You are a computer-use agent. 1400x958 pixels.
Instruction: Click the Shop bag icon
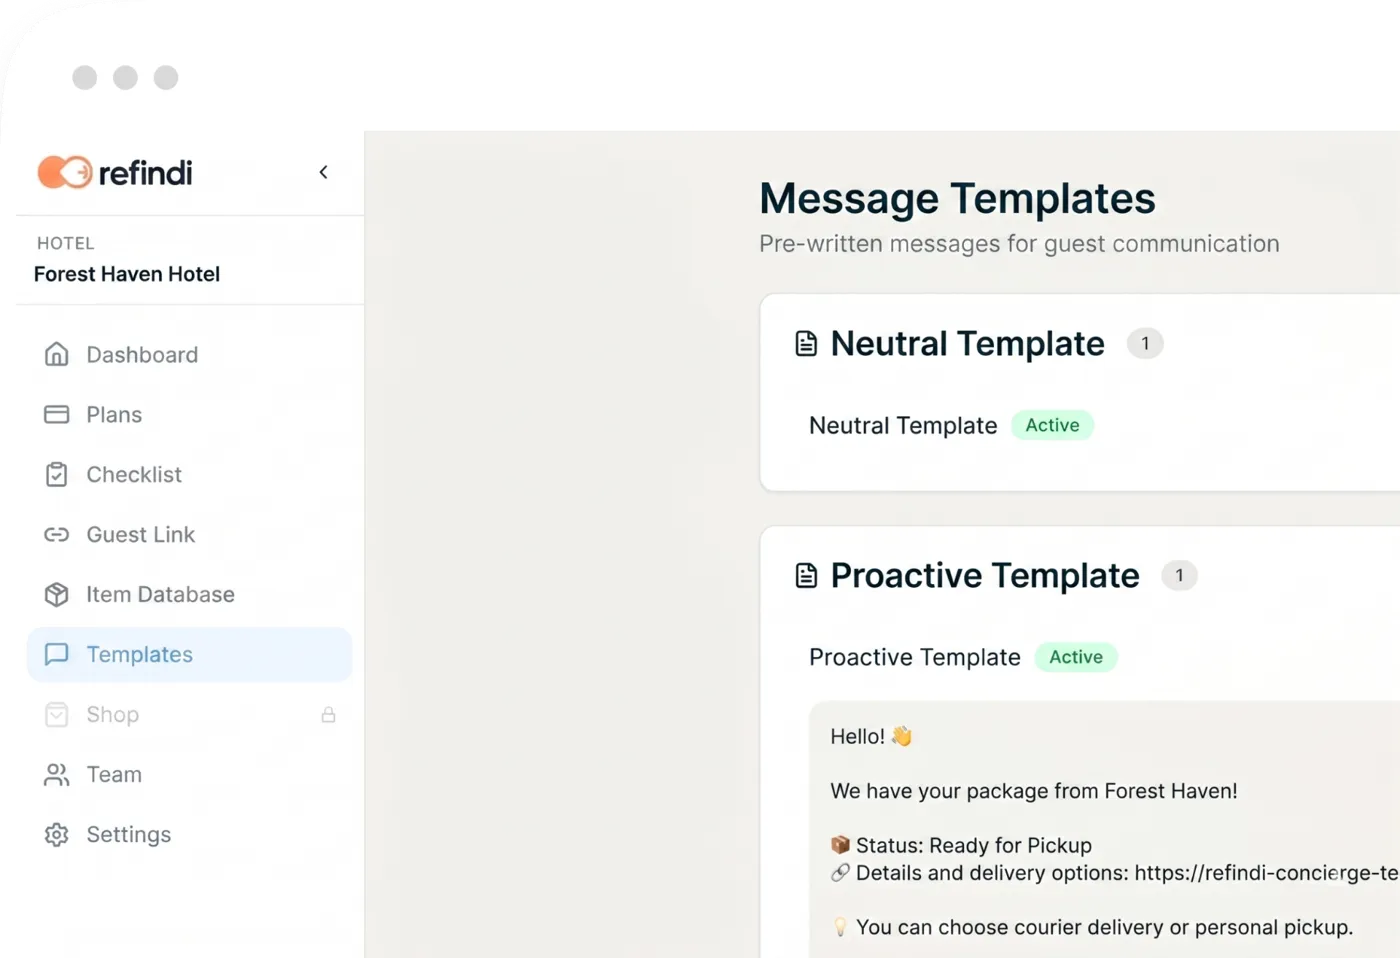coord(57,714)
